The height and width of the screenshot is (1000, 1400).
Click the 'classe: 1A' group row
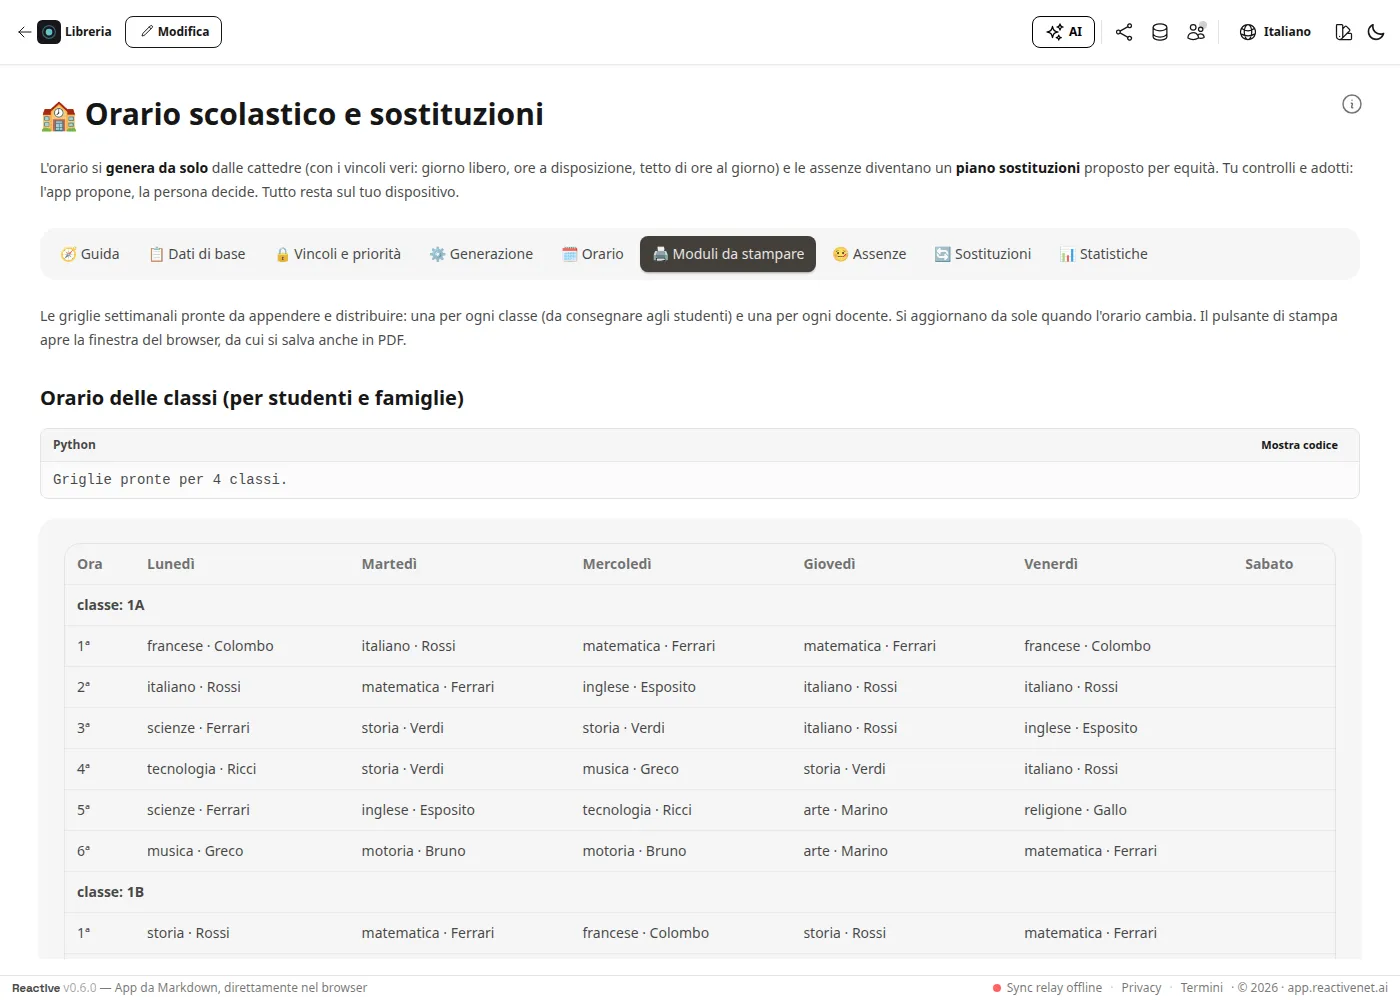[x=700, y=605]
